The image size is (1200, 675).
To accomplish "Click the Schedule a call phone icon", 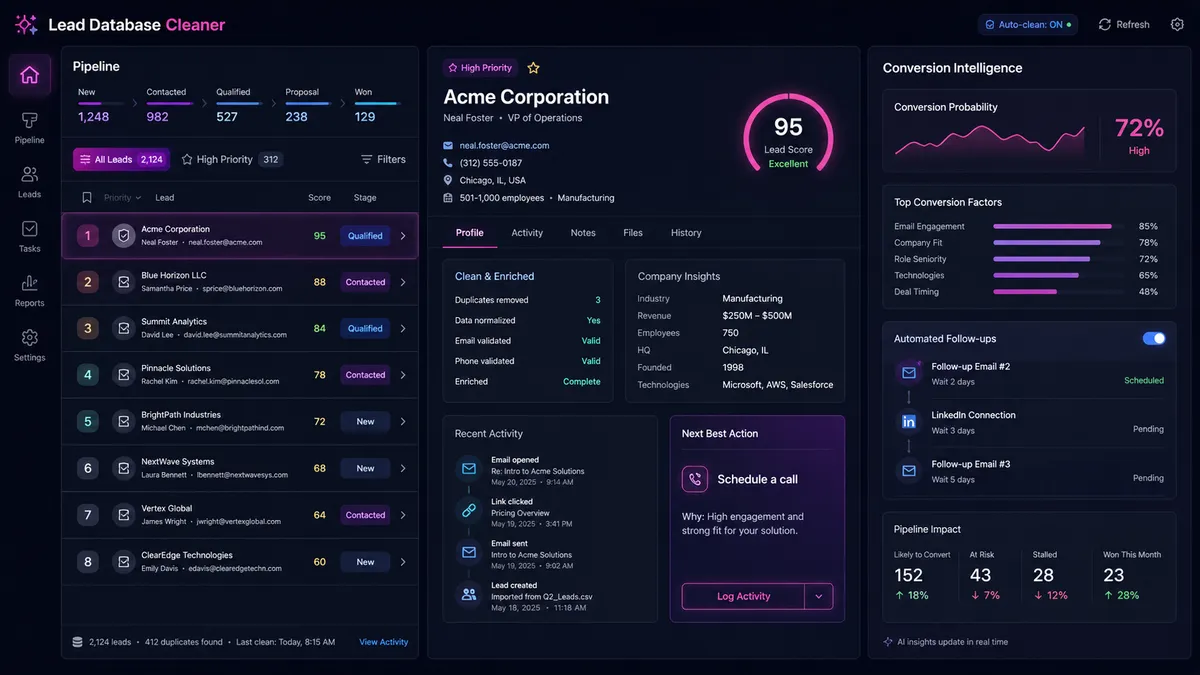I will 695,479.
